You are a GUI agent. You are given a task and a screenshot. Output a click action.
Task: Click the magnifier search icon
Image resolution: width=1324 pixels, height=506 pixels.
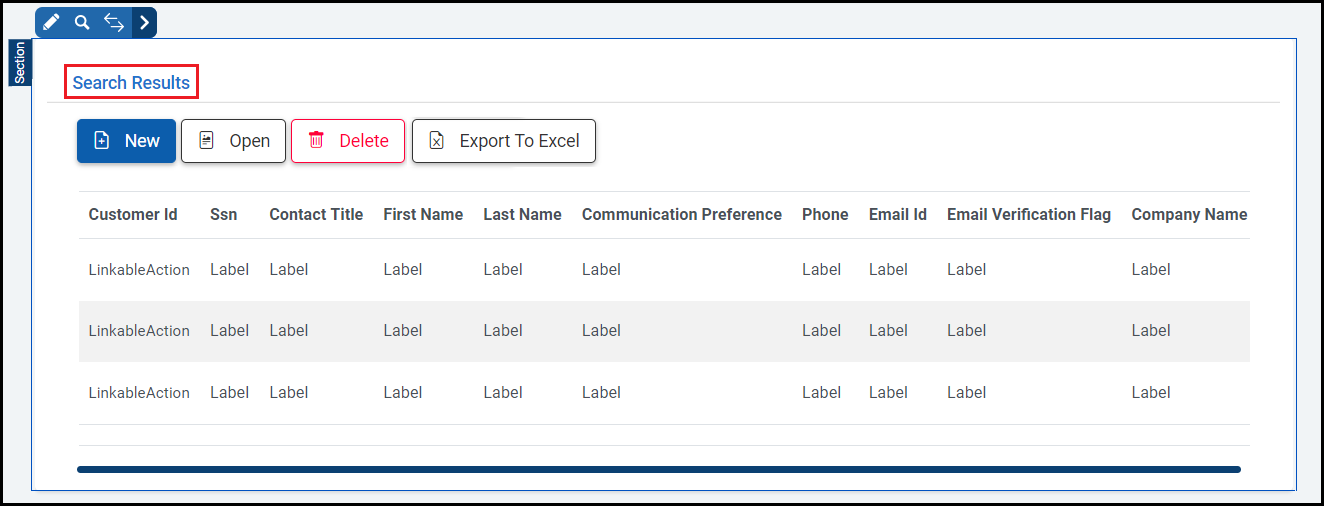[82, 22]
